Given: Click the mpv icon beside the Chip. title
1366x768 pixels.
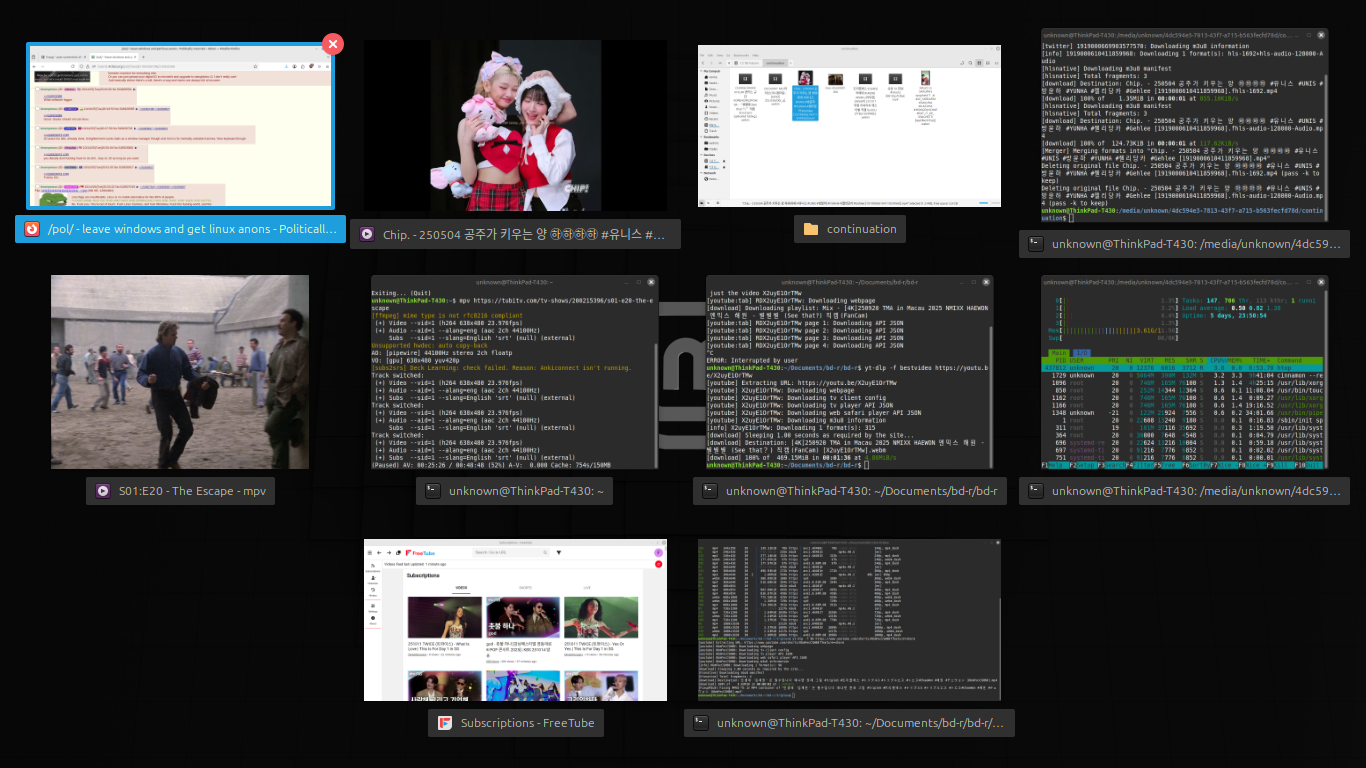Looking at the screenshot, I should coord(367,235).
